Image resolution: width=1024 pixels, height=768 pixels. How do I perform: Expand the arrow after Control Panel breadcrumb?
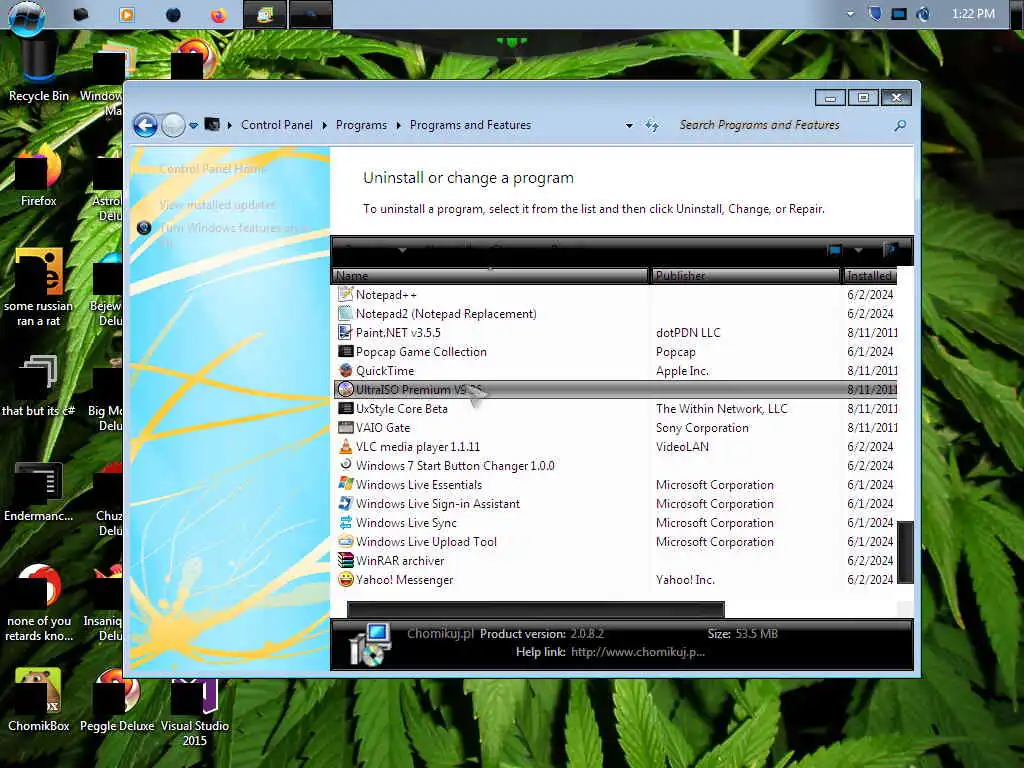[x=325, y=125]
